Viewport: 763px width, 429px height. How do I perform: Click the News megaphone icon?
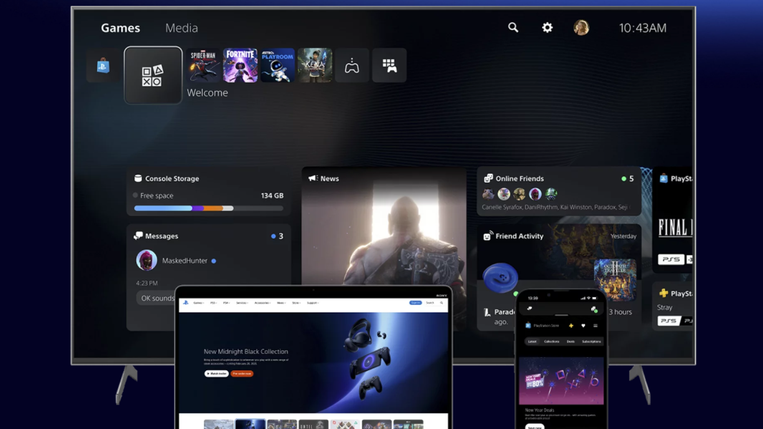tap(313, 179)
